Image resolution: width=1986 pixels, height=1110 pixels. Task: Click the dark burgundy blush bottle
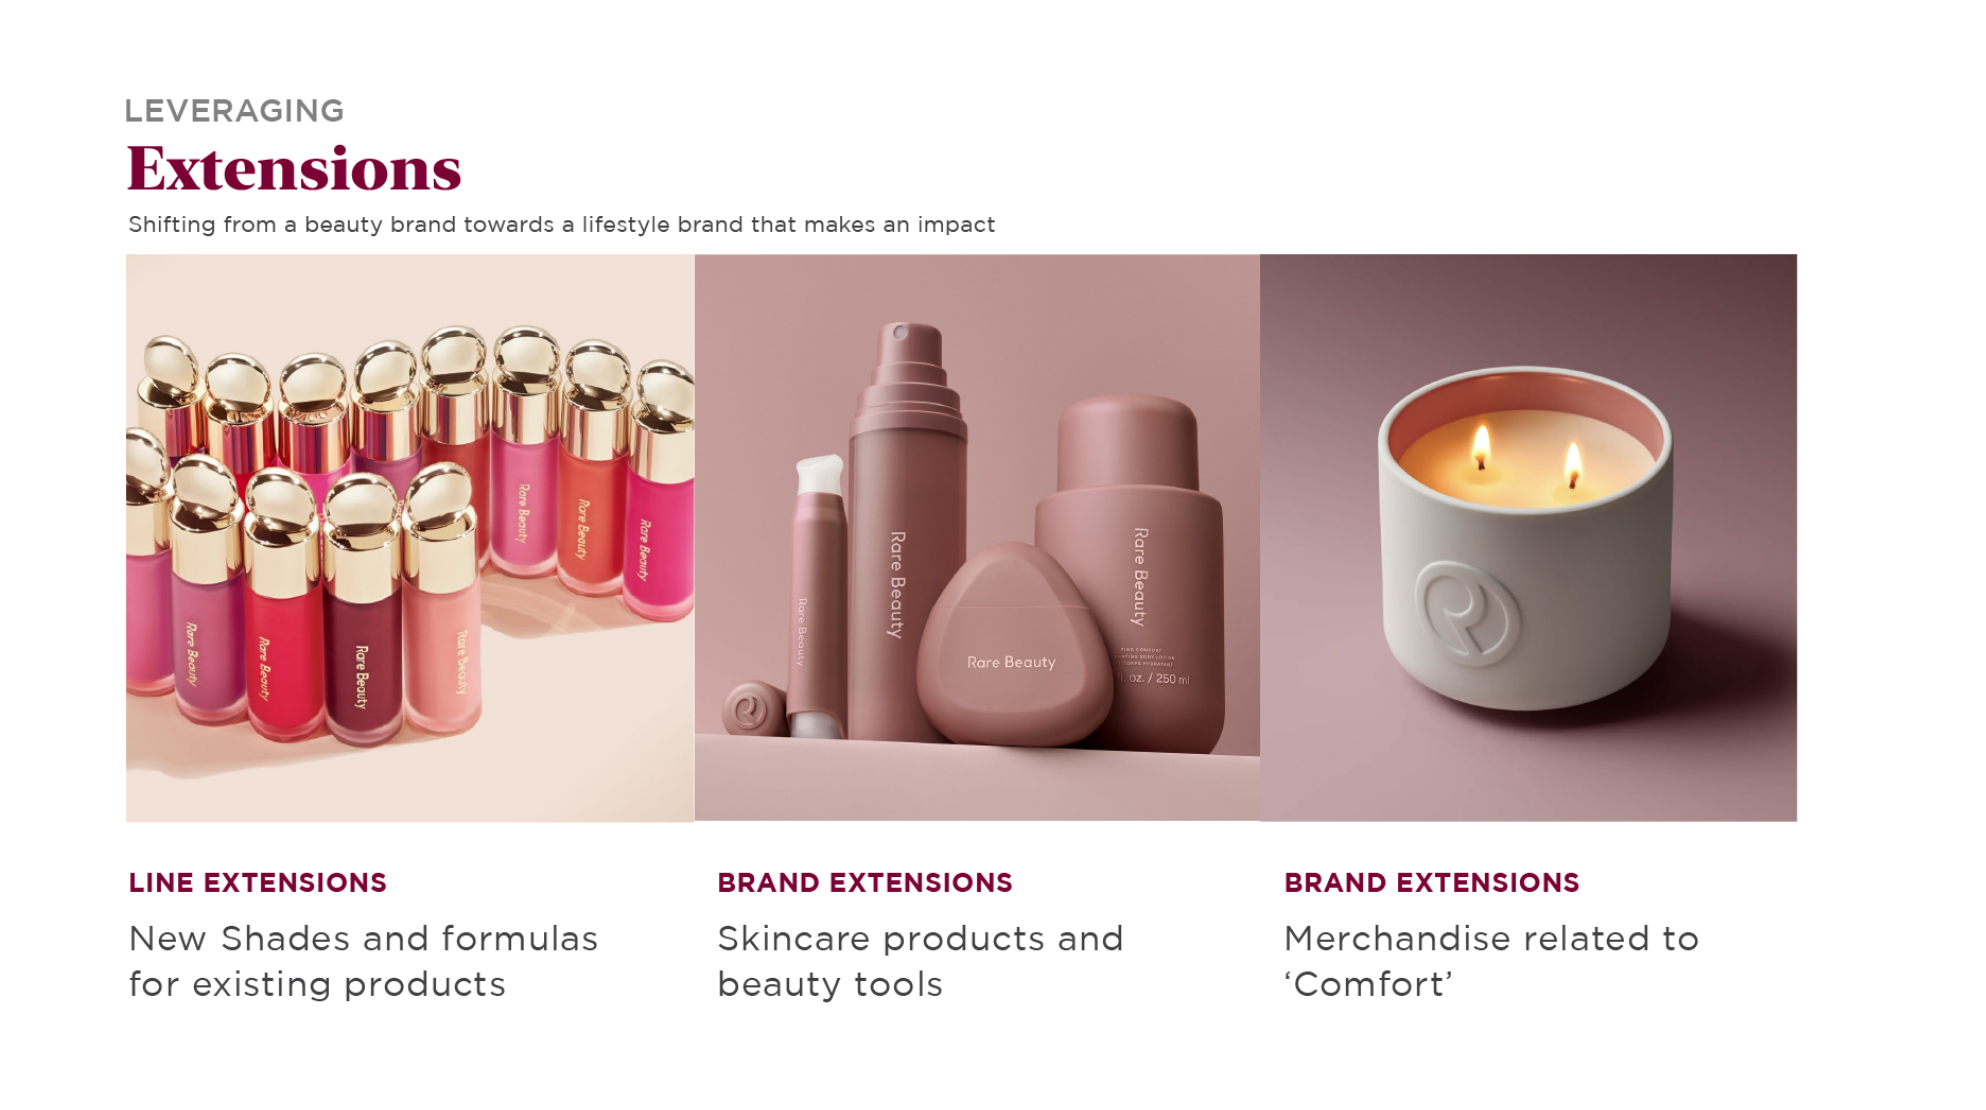coord(360,610)
